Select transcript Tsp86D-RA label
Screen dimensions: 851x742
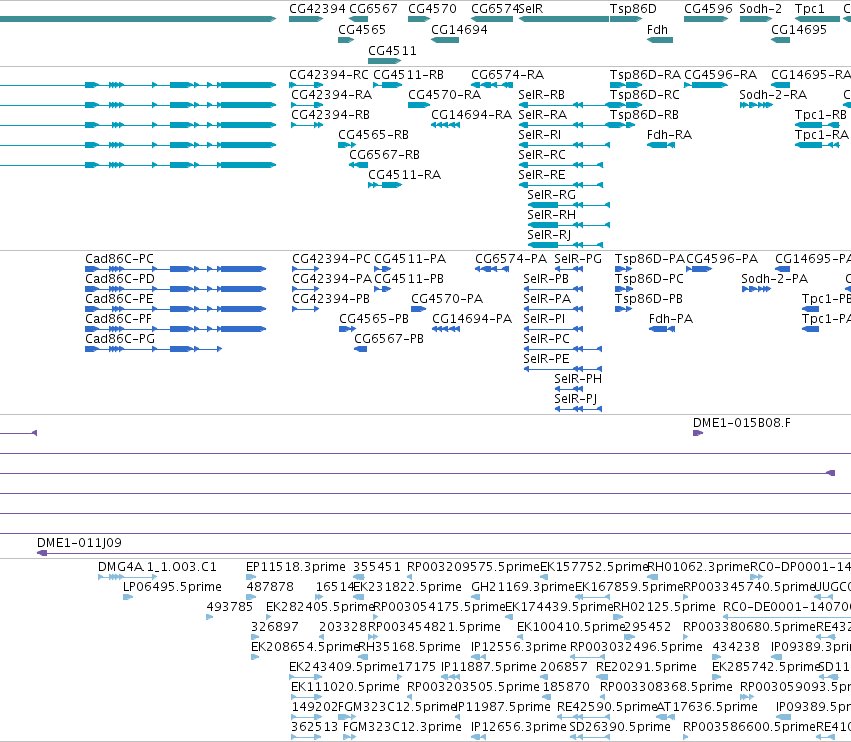click(645, 75)
